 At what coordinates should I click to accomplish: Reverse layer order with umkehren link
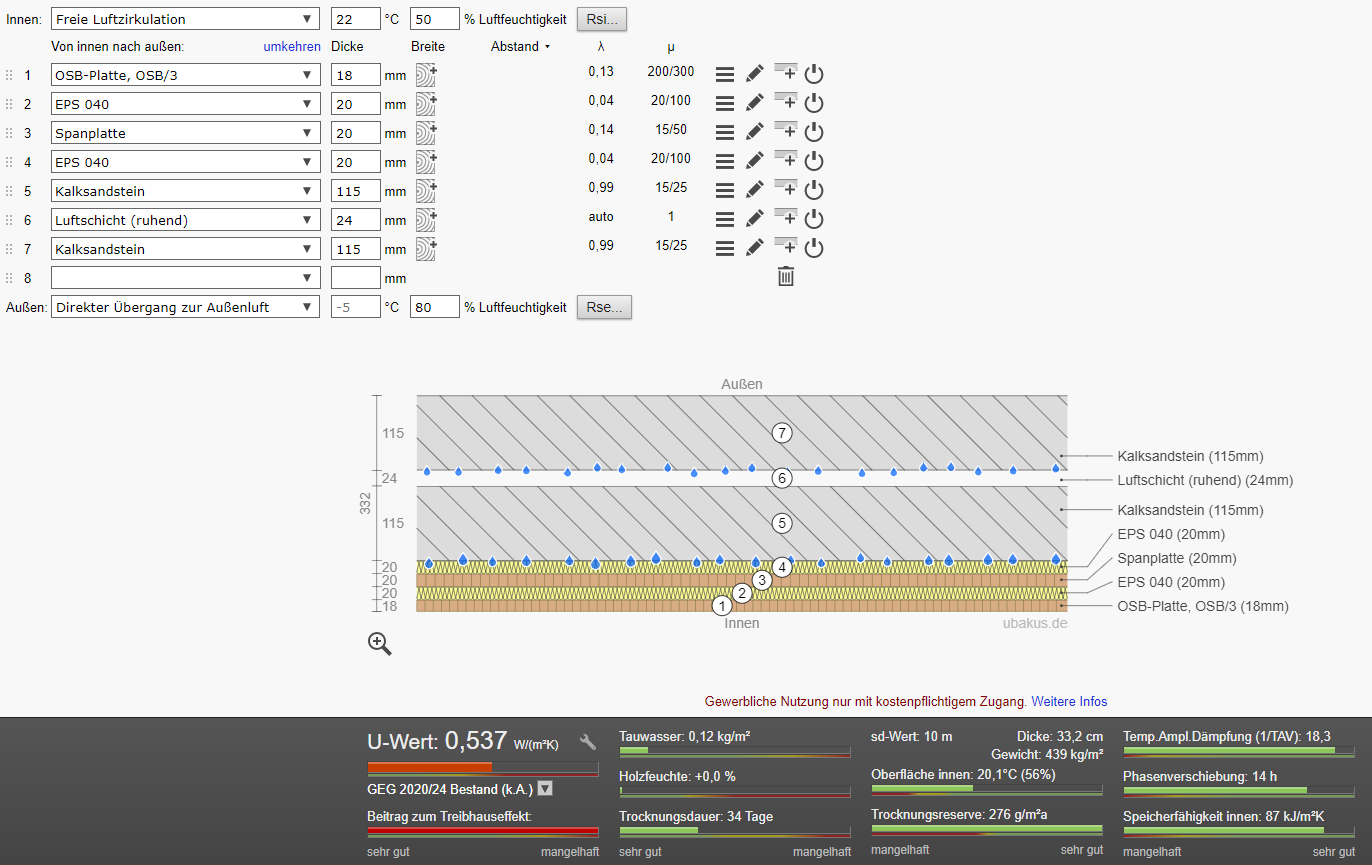pos(292,46)
